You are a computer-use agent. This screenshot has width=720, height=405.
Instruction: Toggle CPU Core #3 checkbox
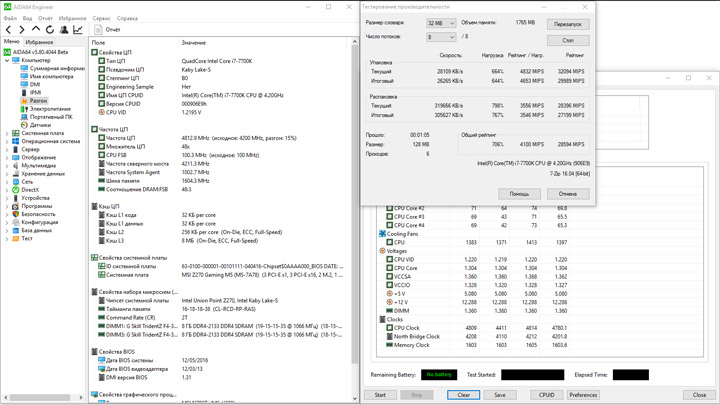[x=389, y=217]
